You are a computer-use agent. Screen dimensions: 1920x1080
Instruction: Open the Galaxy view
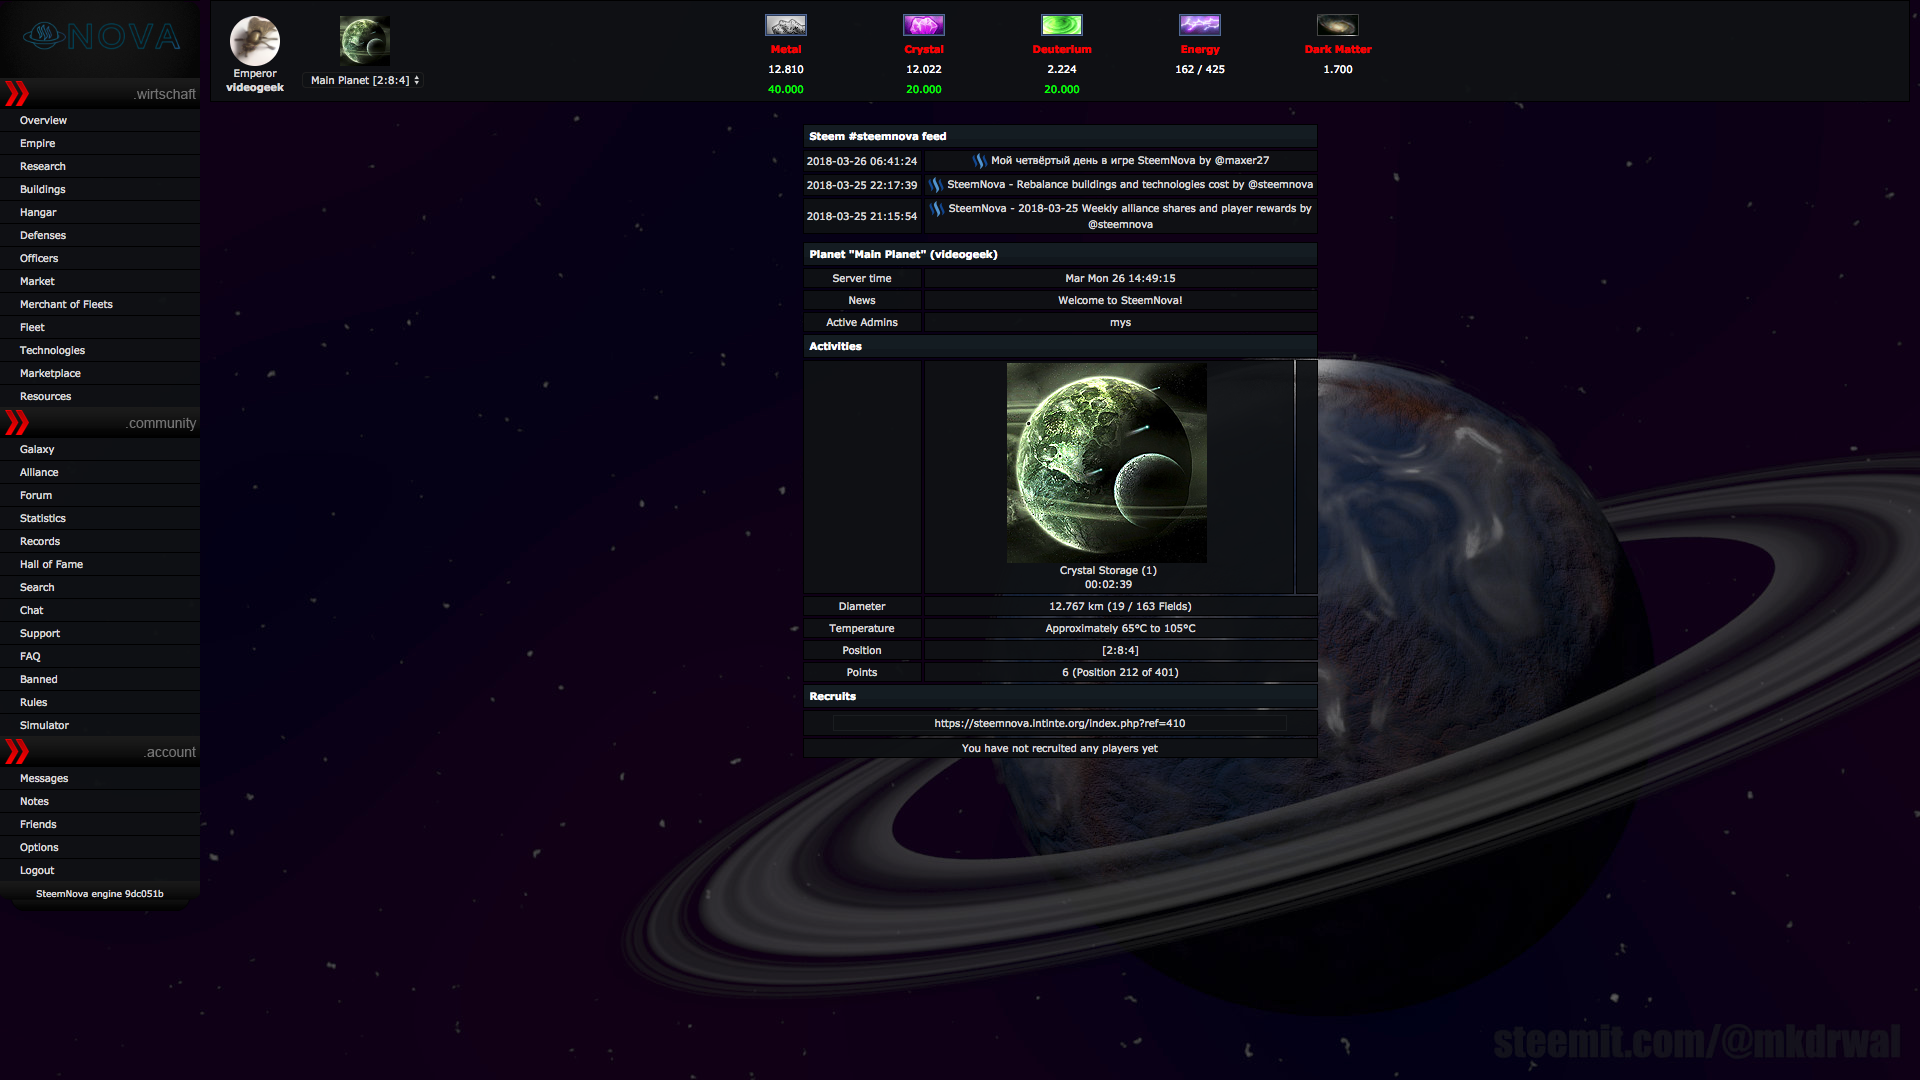tap(37, 449)
